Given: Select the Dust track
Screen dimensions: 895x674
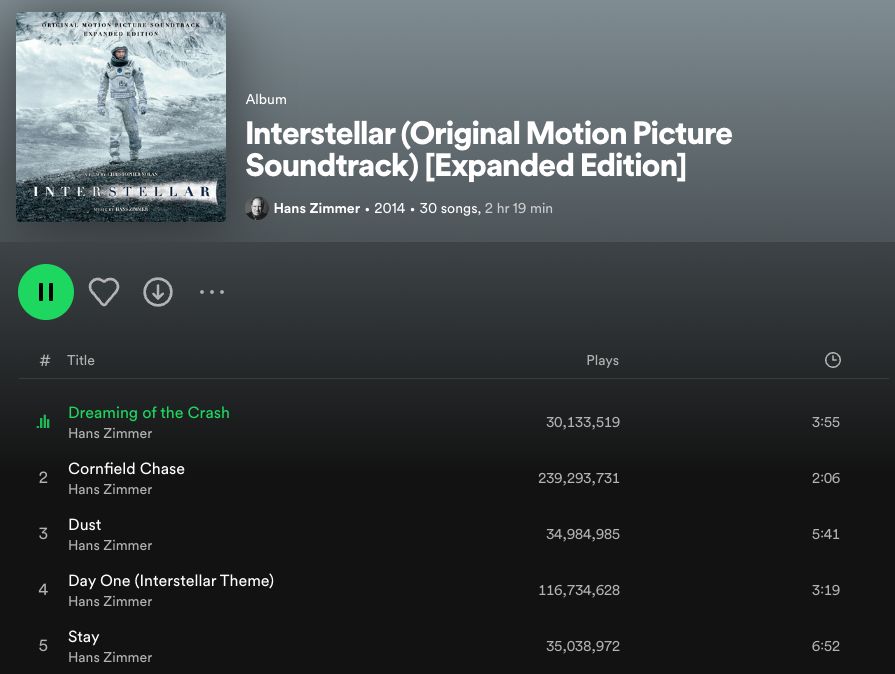Looking at the screenshot, I should [84, 524].
